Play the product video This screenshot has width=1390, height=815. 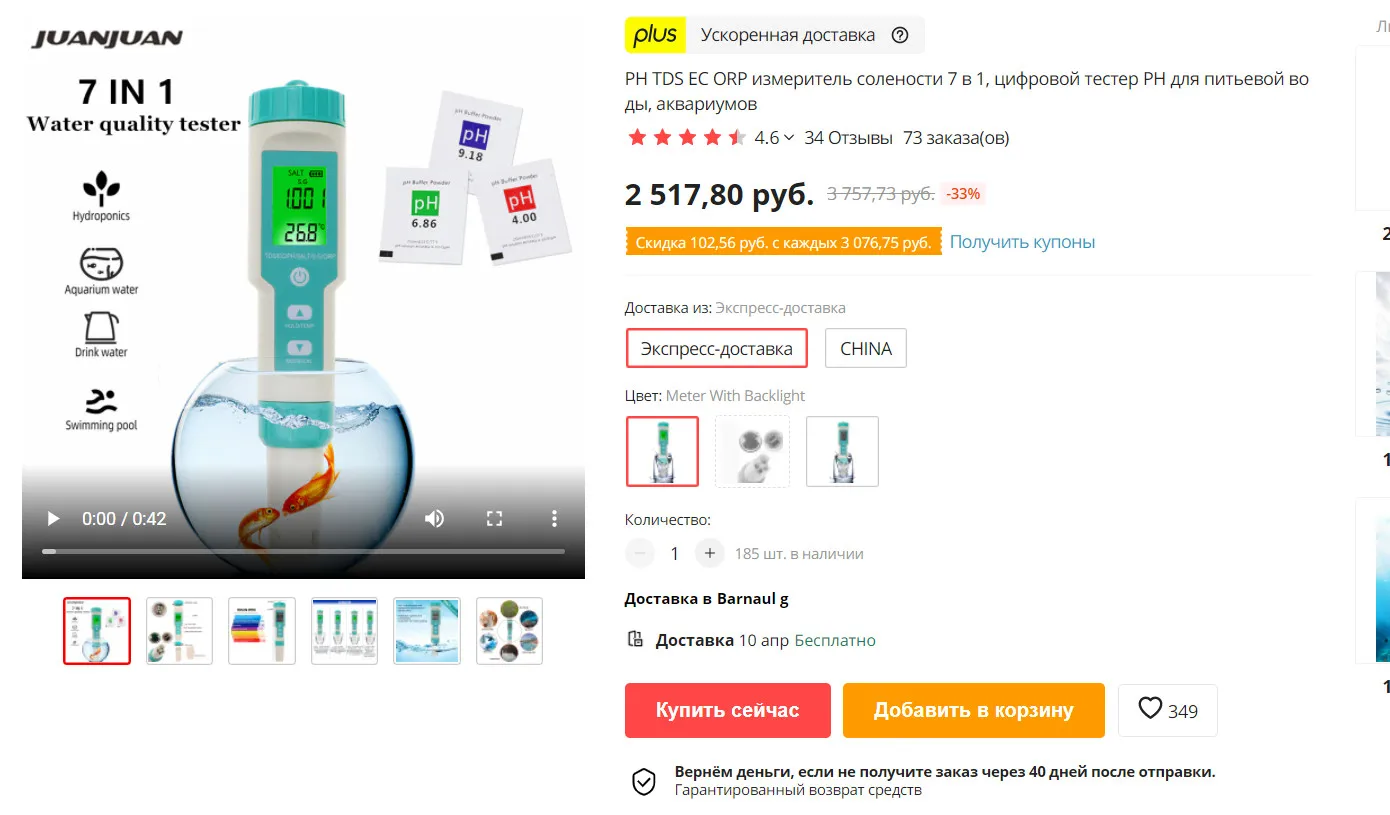coord(53,519)
